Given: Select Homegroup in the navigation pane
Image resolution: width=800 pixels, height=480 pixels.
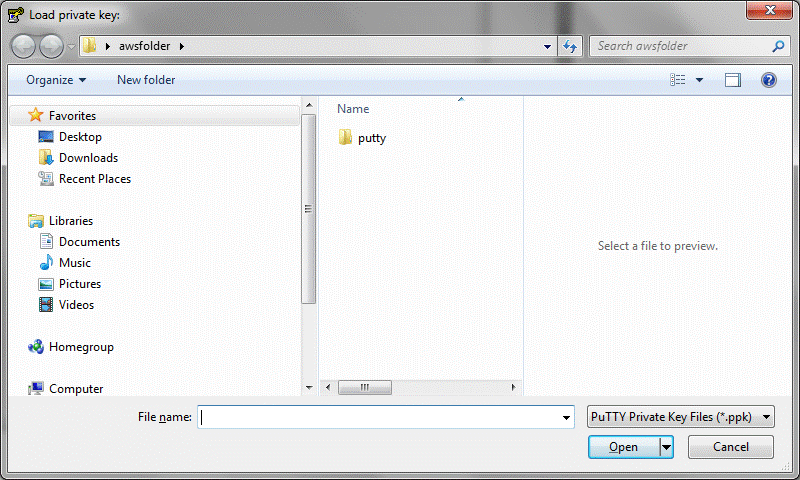Looking at the screenshot, I should click(81, 347).
